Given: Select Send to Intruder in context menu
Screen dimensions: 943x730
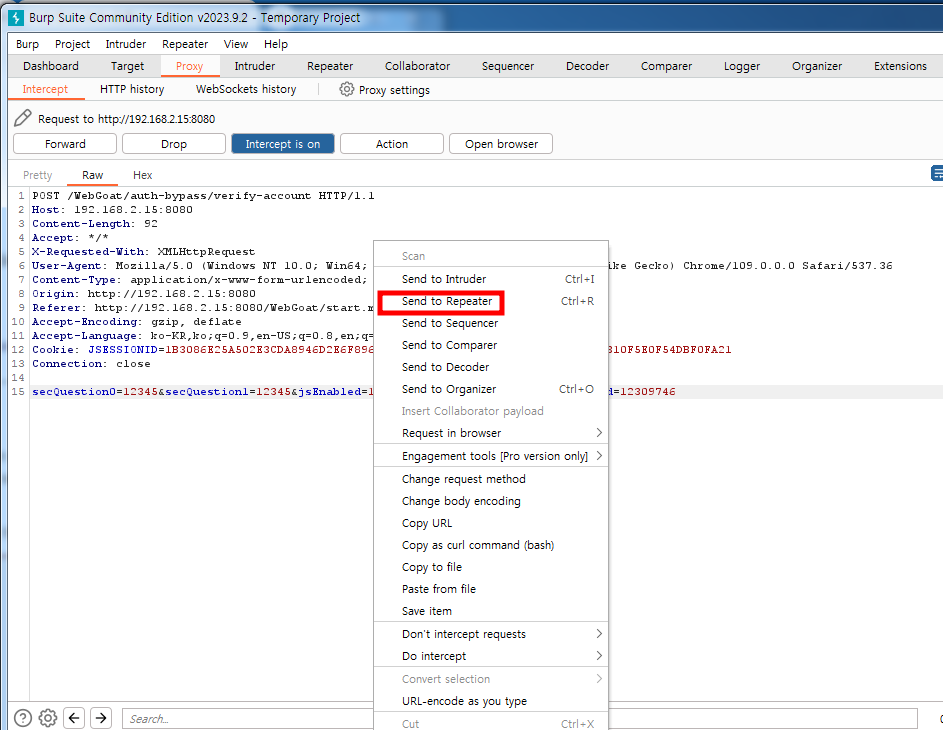Looking at the screenshot, I should point(491,279).
